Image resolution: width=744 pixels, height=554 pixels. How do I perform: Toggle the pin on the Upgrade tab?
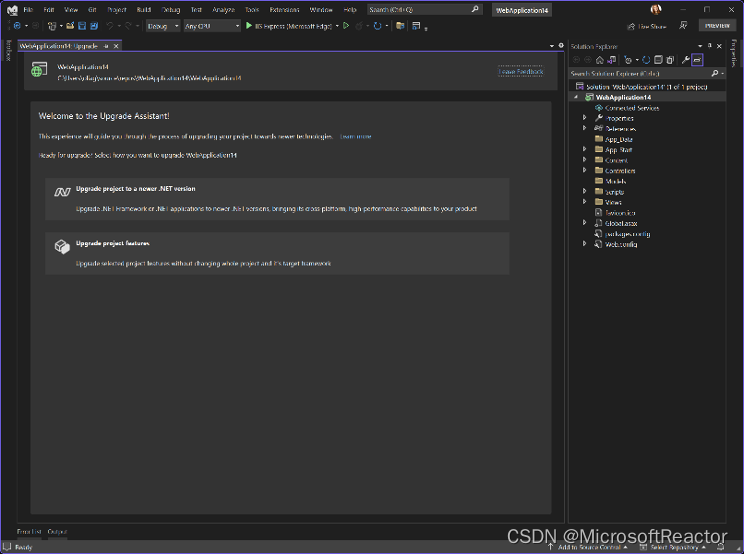[x=106, y=46]
